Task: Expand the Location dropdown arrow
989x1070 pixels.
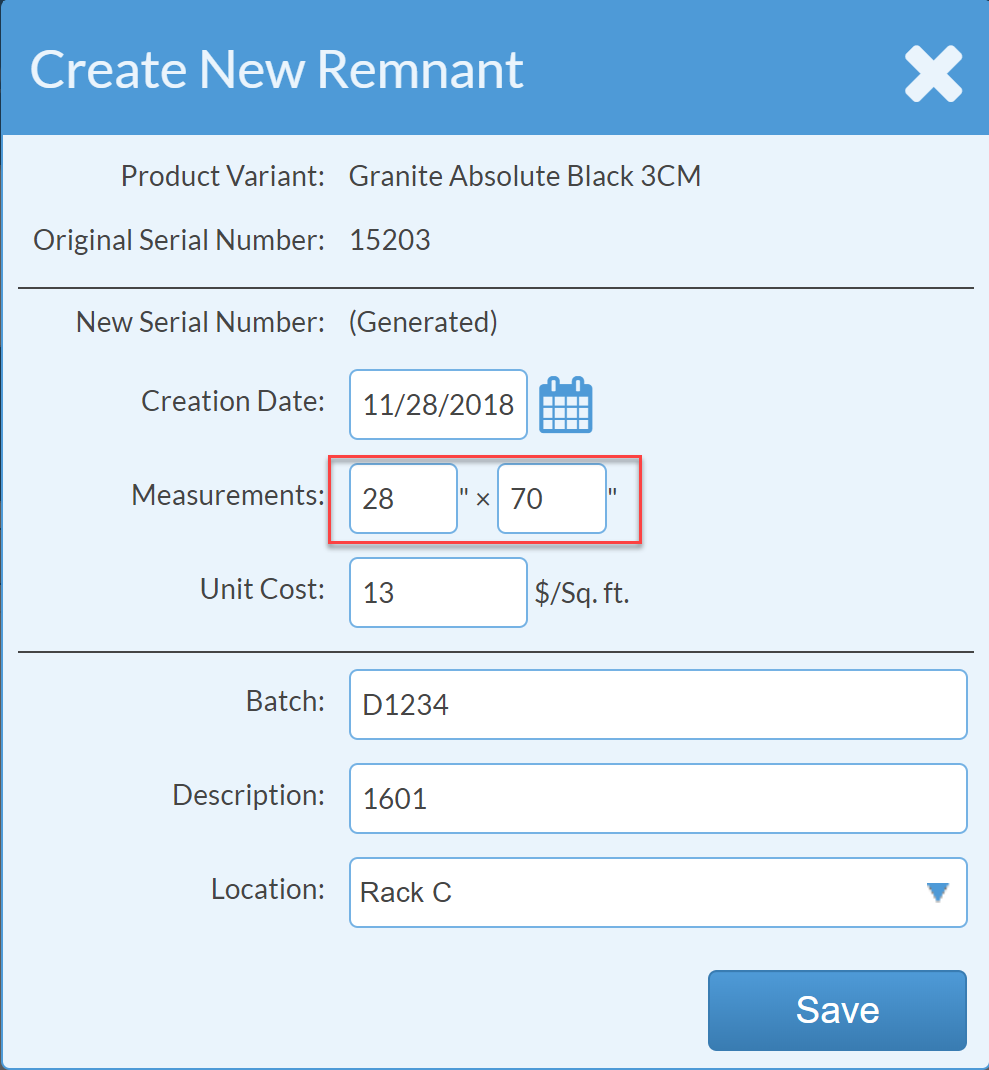Action: click(x=937, y=892)
